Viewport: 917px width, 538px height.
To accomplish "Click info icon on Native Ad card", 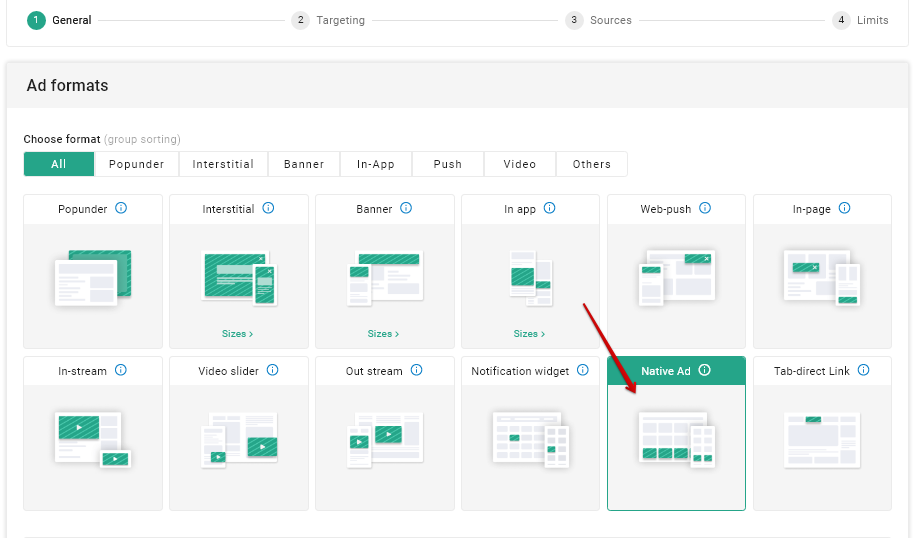I will coord(704,371).
